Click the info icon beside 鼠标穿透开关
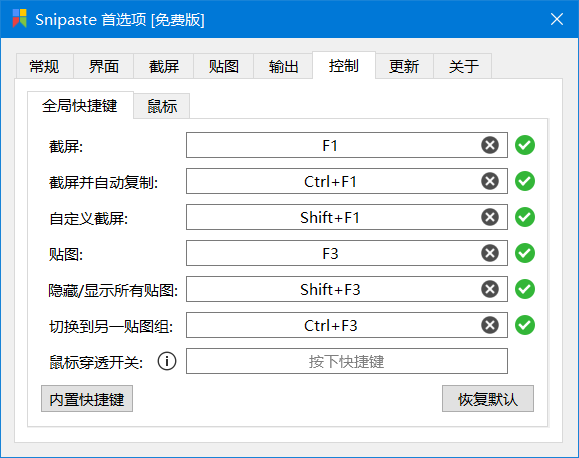This screenshot has height=458, width=579. [167, 361]
